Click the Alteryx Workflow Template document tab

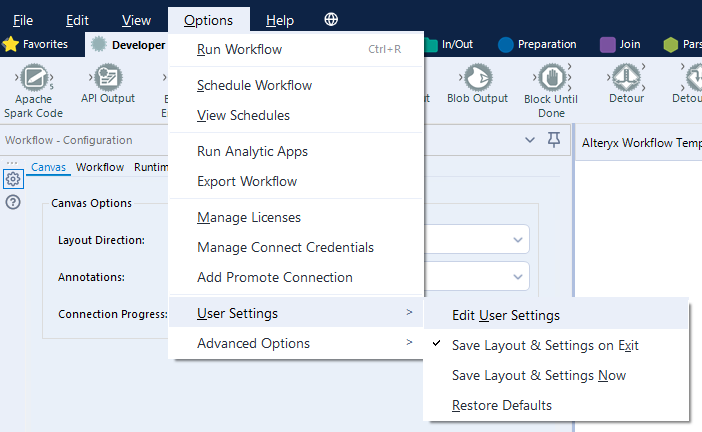(x=641, y=143)
